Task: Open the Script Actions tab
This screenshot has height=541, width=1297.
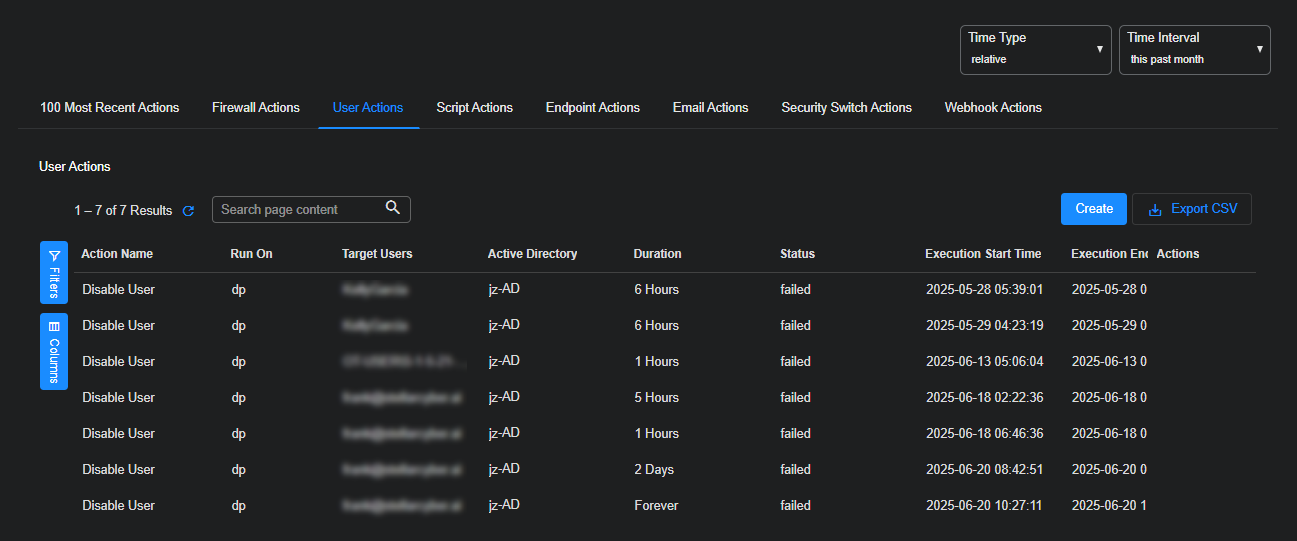Action: 474,107
